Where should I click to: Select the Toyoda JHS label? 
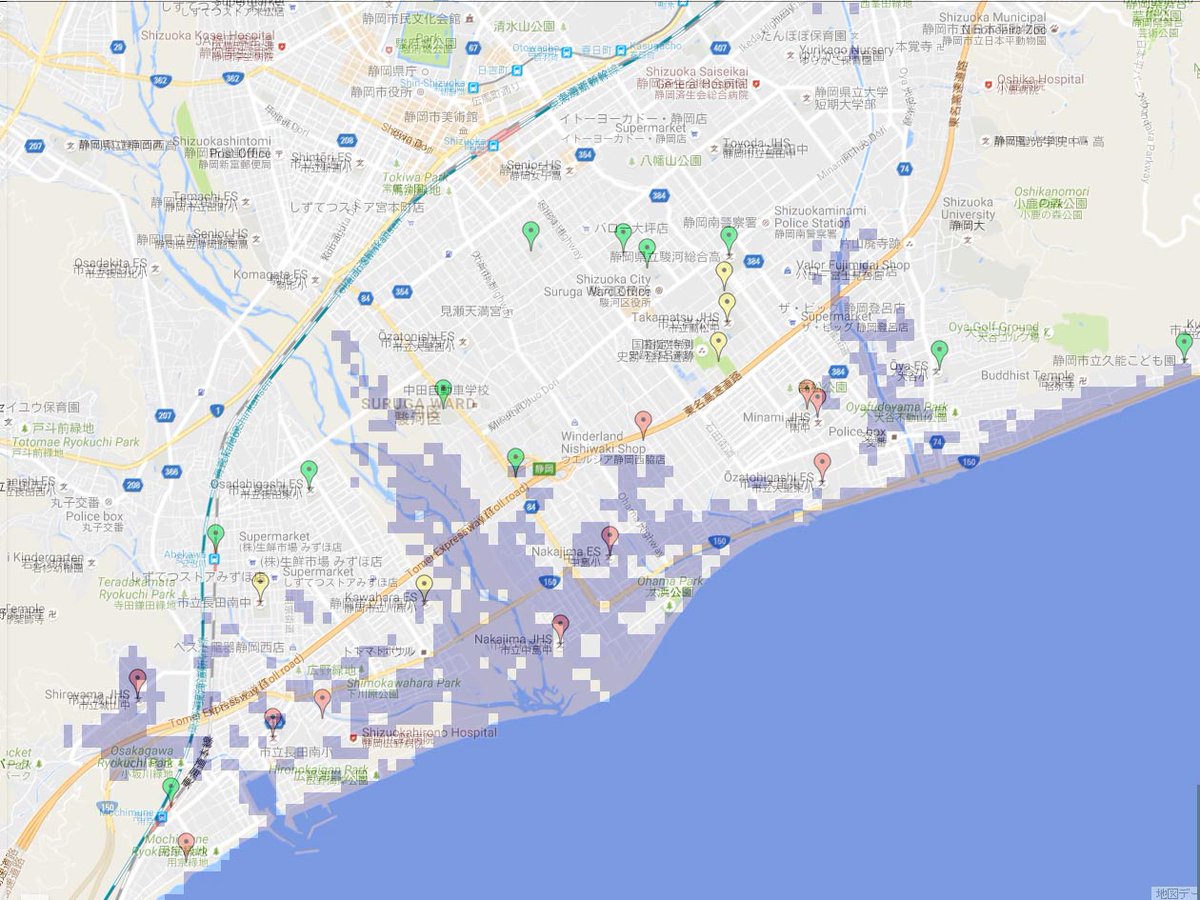click(x=755, y=142)
